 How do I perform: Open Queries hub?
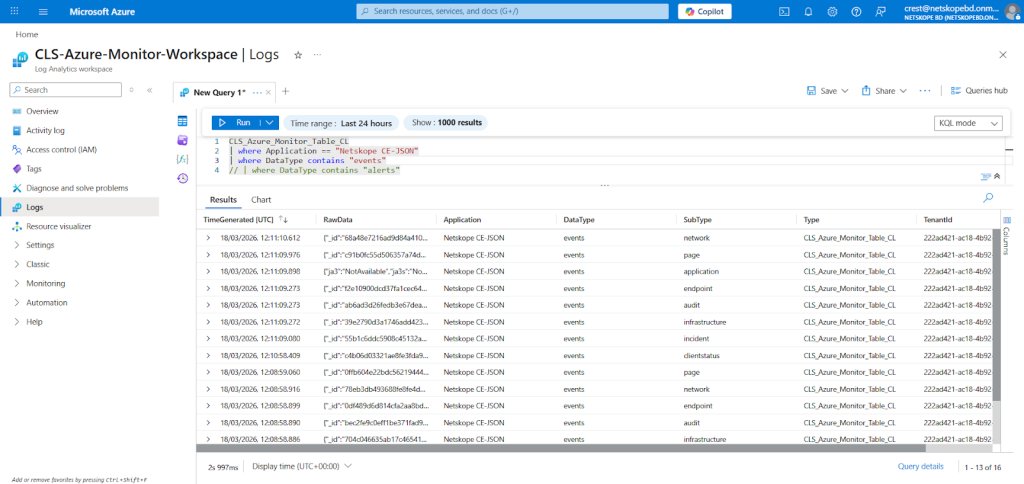click(979, 91)
